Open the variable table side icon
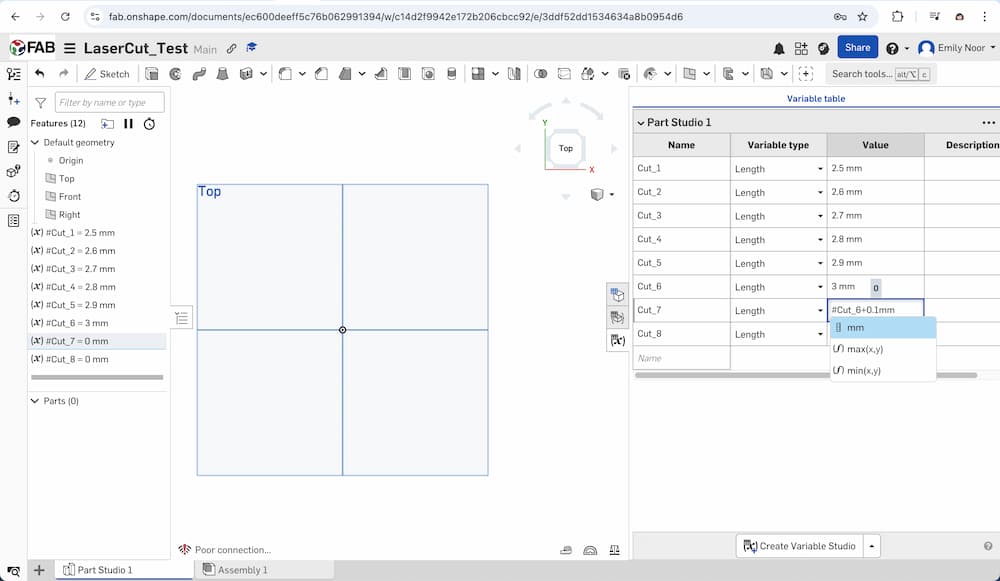This screenshot has height=581, width=1000. coord(617,341)
